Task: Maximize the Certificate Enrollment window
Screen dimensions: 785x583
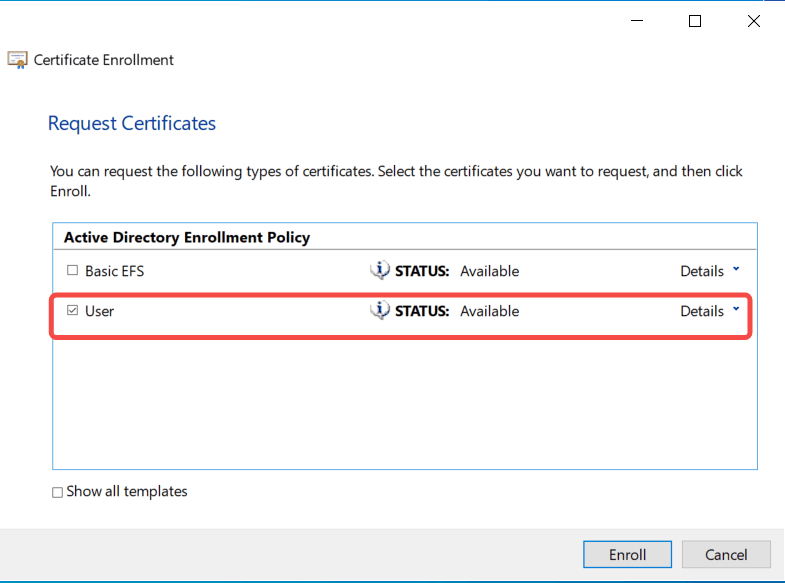Action: click(x=695, y=21)
